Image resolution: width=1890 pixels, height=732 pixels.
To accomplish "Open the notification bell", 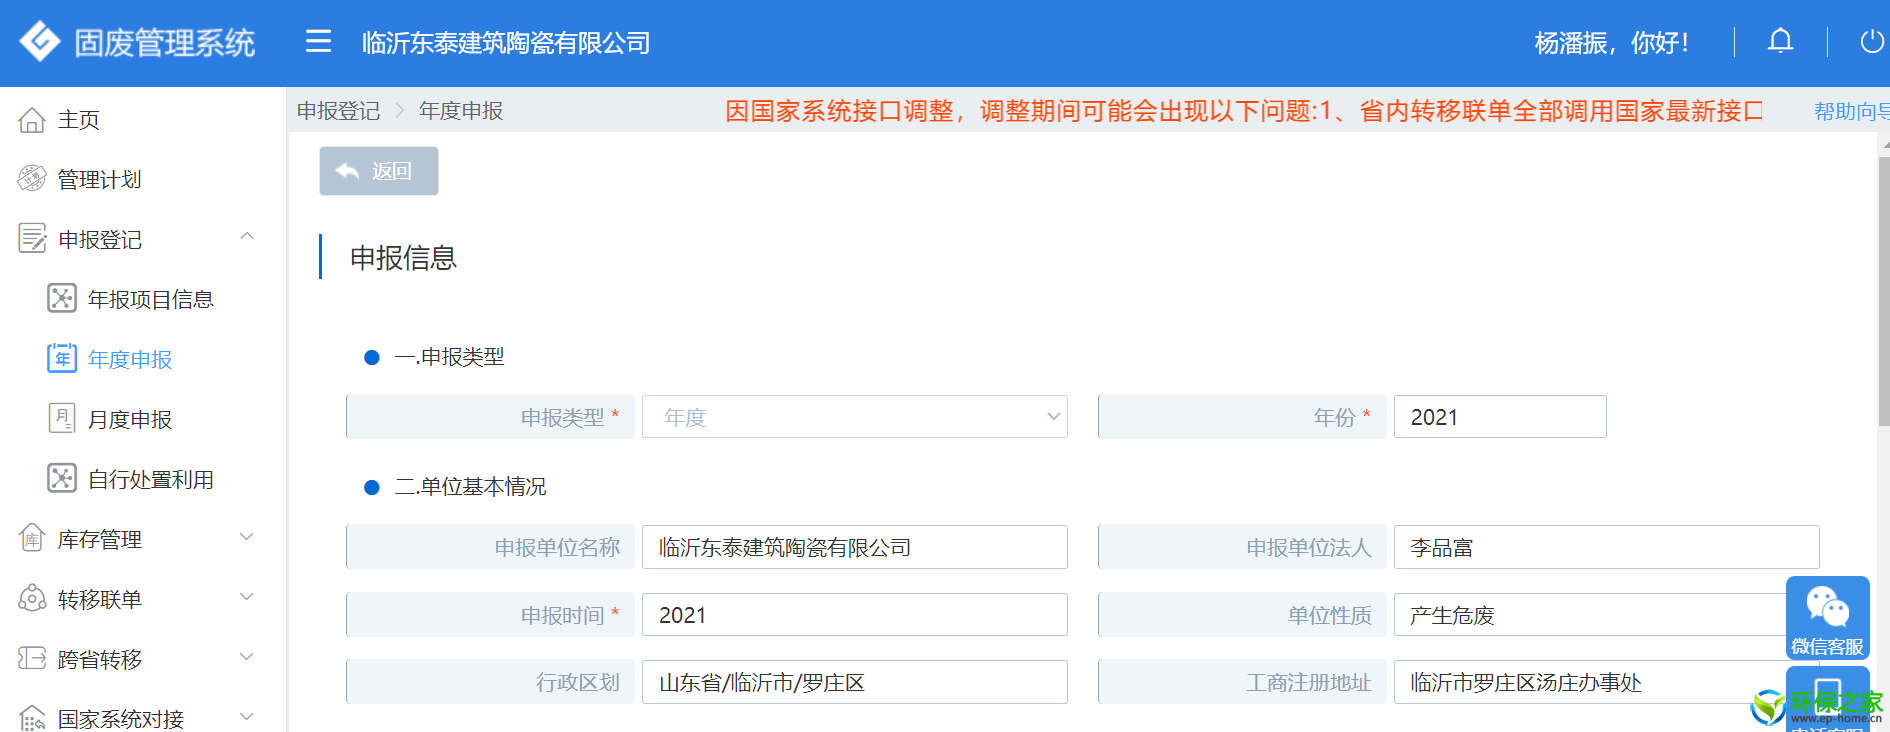I will point(1780,41).
